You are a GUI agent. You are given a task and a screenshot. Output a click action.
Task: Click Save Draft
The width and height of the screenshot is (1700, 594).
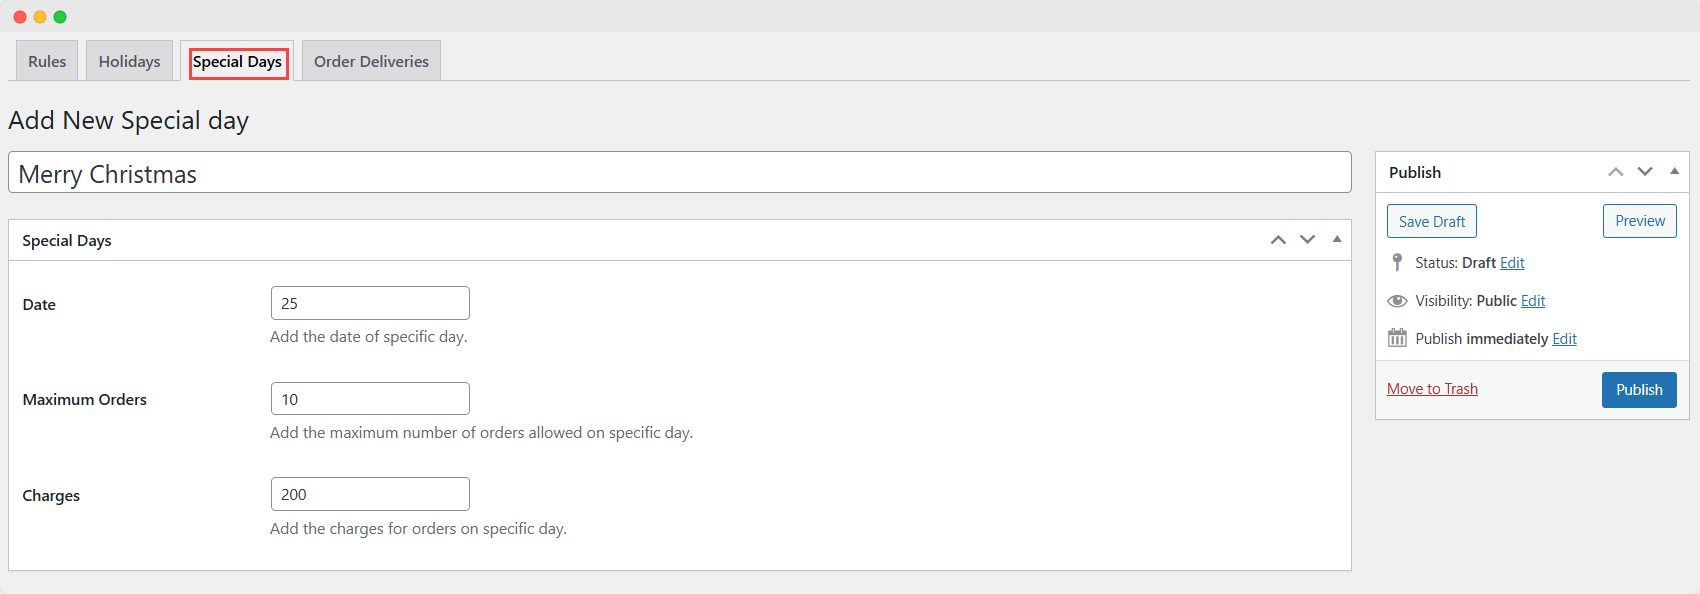[x=1431, y=220]
